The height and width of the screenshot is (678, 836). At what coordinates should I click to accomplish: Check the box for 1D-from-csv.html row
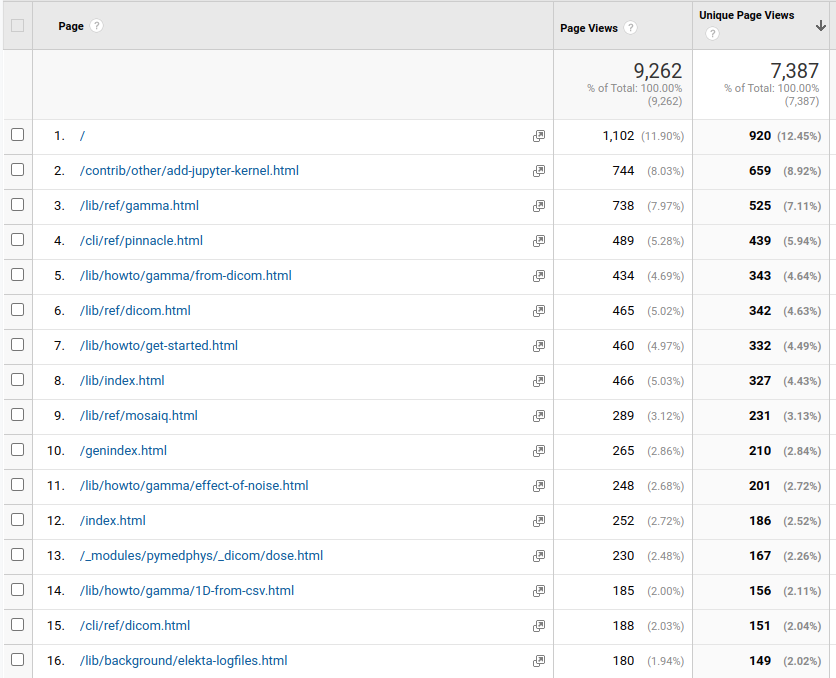[18, 590]
